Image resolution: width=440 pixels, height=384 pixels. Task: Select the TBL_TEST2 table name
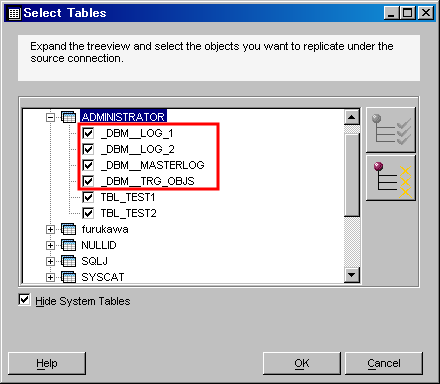[x=128, y=213]
